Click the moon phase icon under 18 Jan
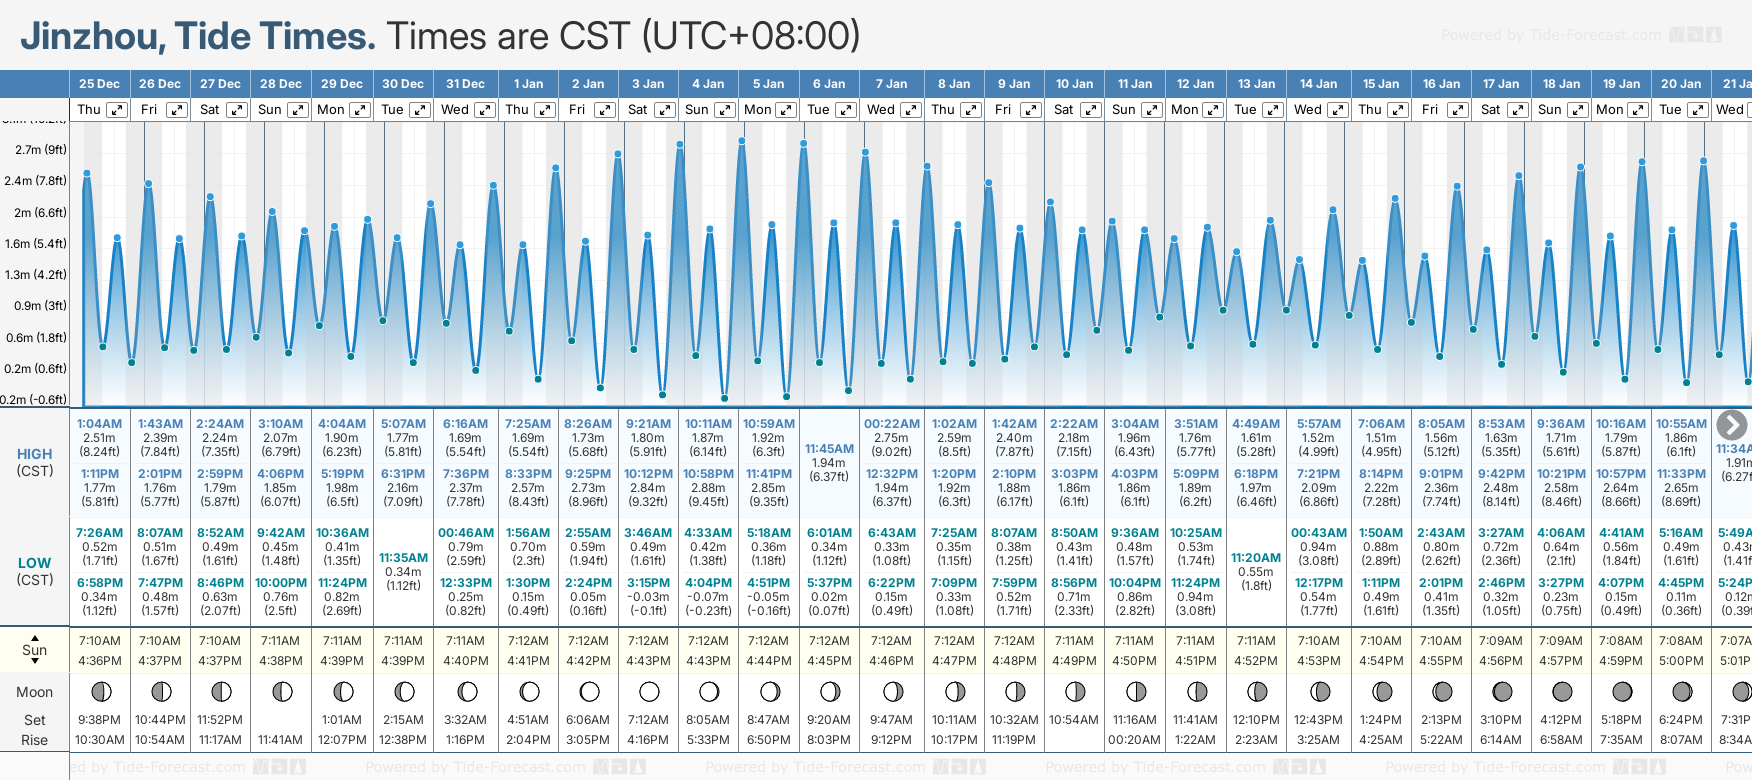The width and height of the screenshot is (1752, 780). pos(1561,691)
